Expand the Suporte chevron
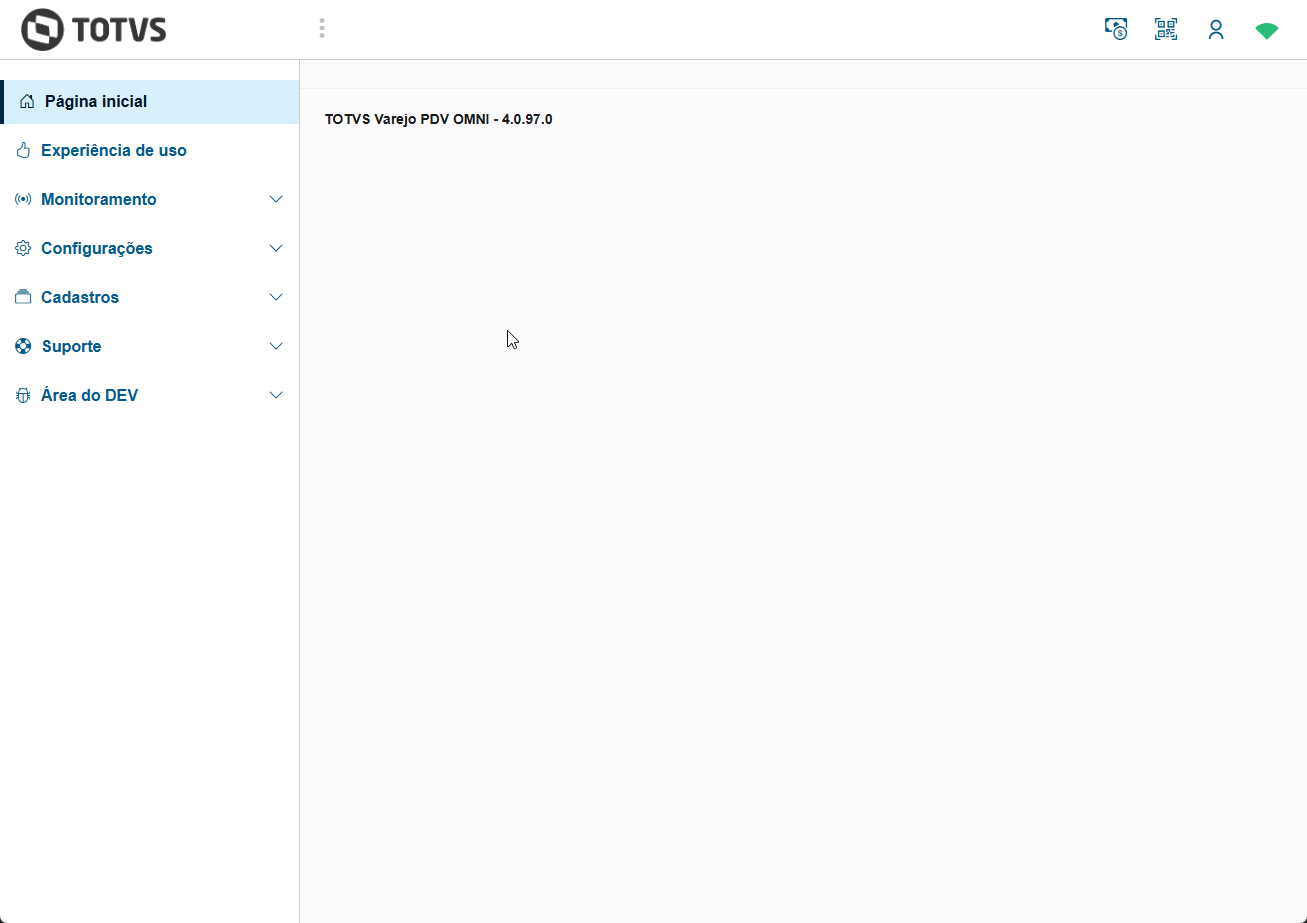Screen dimensions: 1307x923 tap(277, 346)
